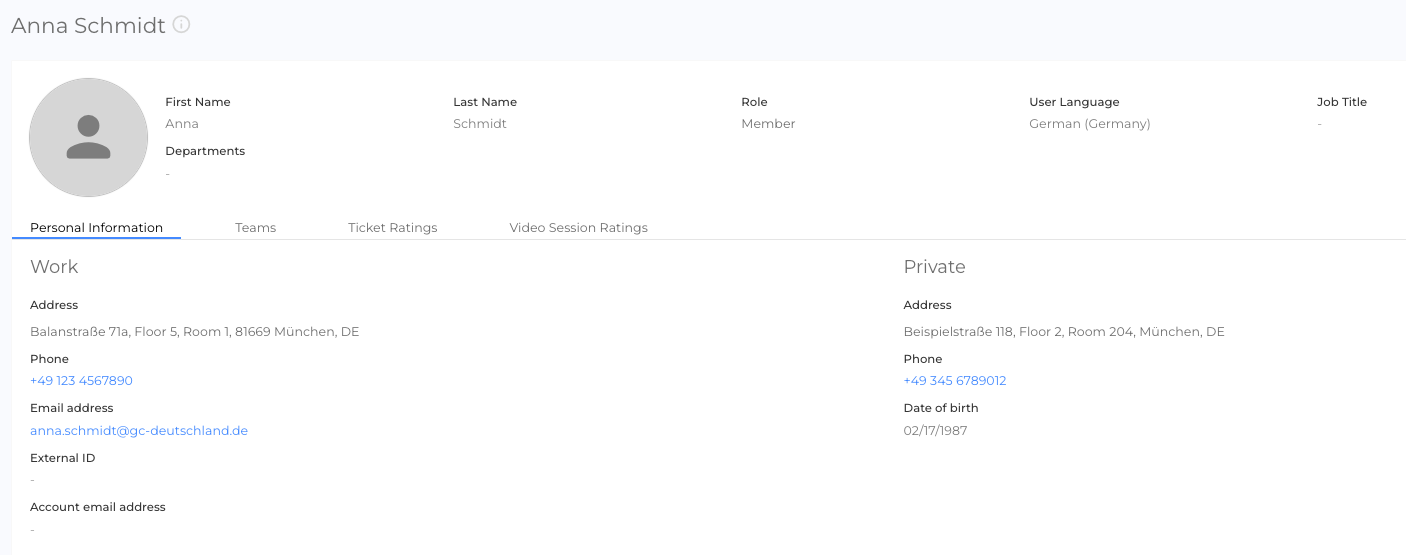Go to the Personal Information tab
Screen dimensions: 1406x555
[96, 228]
